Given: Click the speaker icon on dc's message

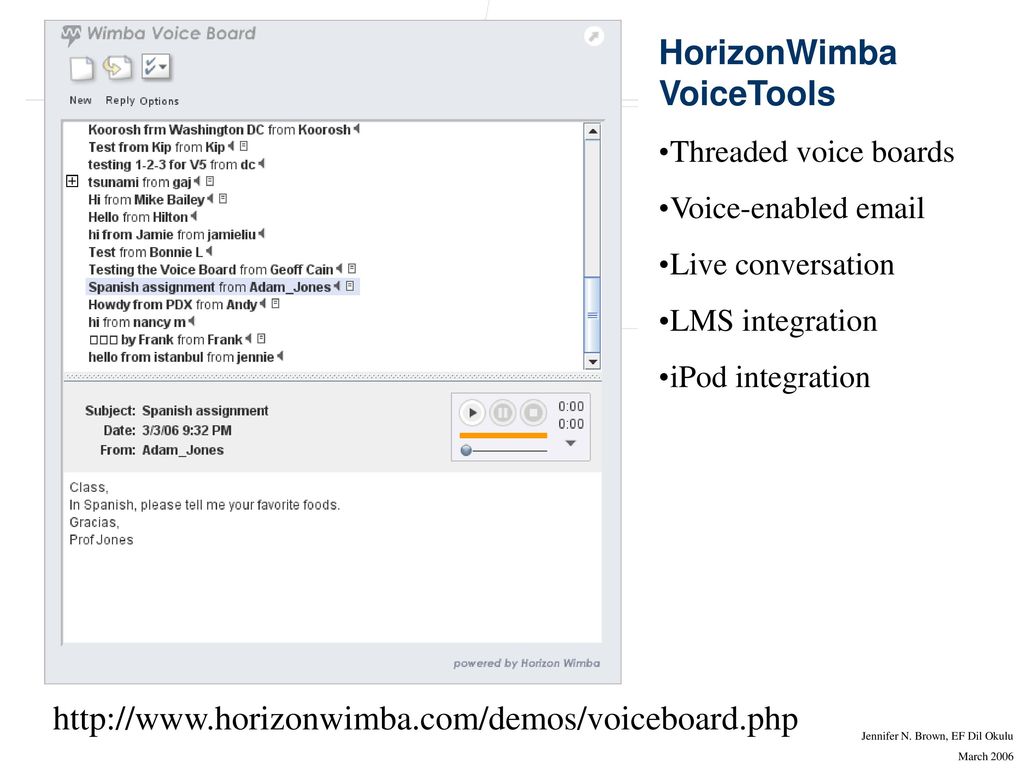Looking at the screenshot, I should (261, 164).
